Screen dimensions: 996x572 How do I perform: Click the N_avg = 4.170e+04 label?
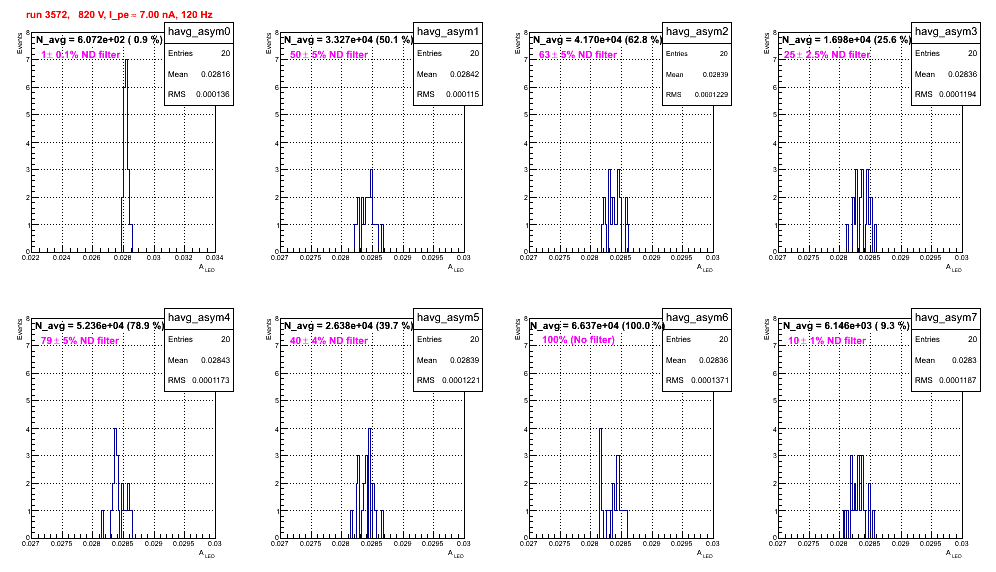click(x=596, y=39)
